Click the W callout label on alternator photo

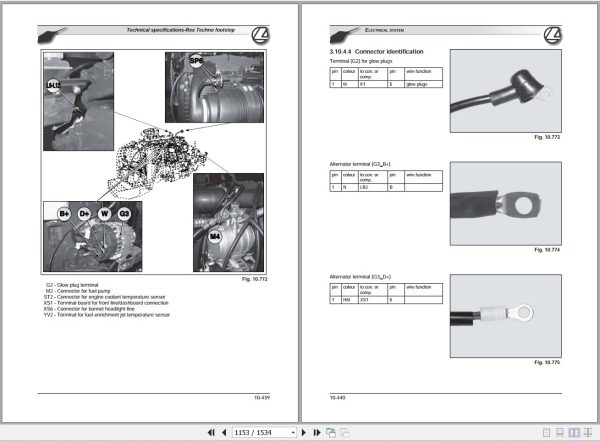(x=104, y=214)
